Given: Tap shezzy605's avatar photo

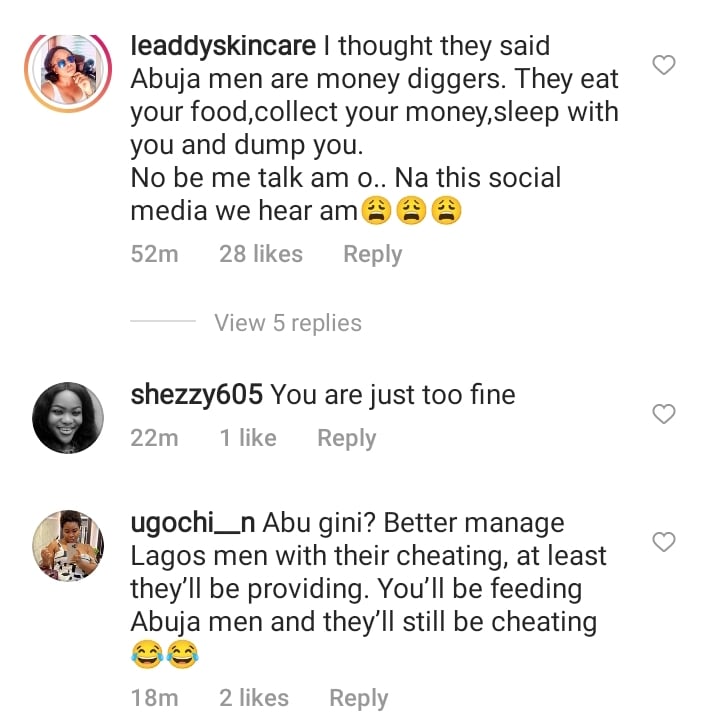Looking at the screenshot, I should 68,417.
